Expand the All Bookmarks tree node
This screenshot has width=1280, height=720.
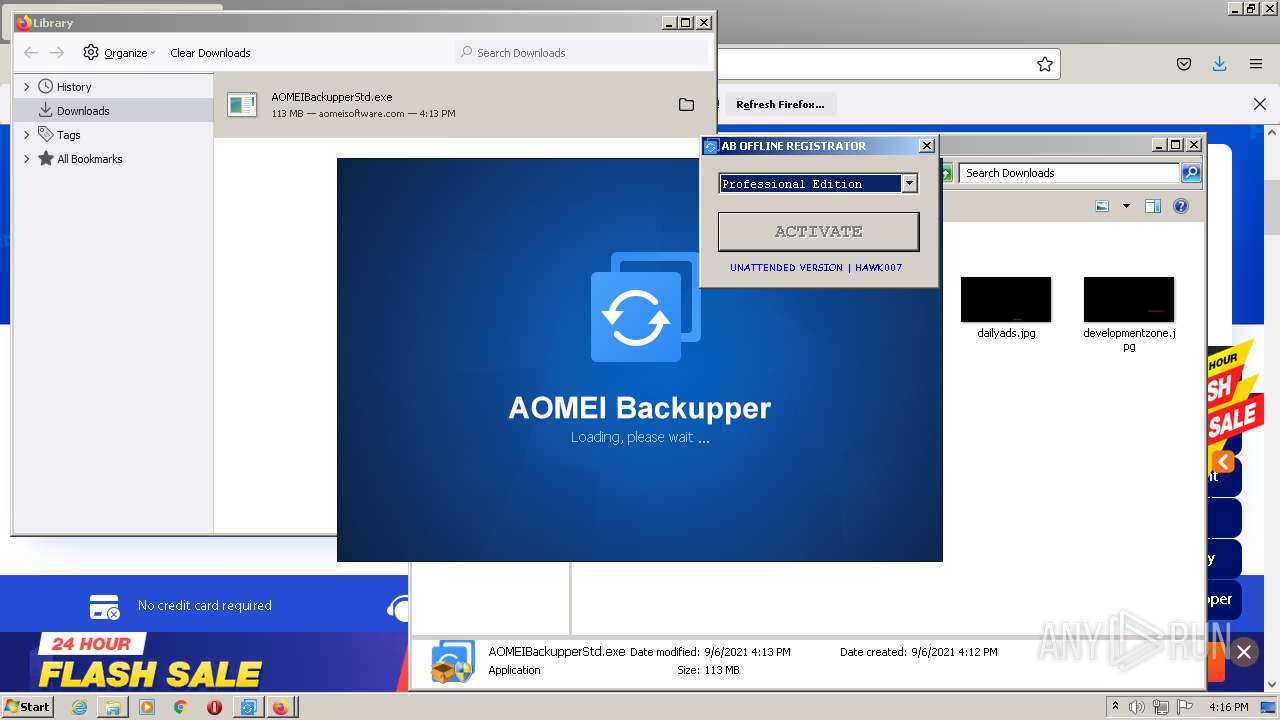[x=27, y=159]
